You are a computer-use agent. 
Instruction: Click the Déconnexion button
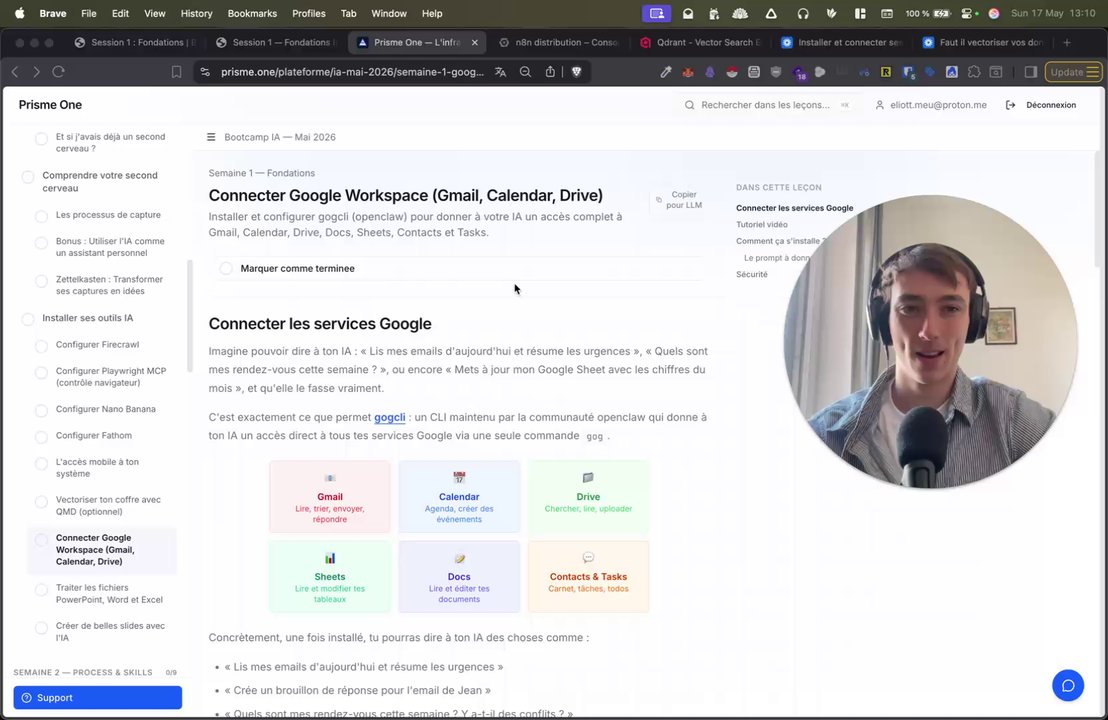[x=1041, y=105]
